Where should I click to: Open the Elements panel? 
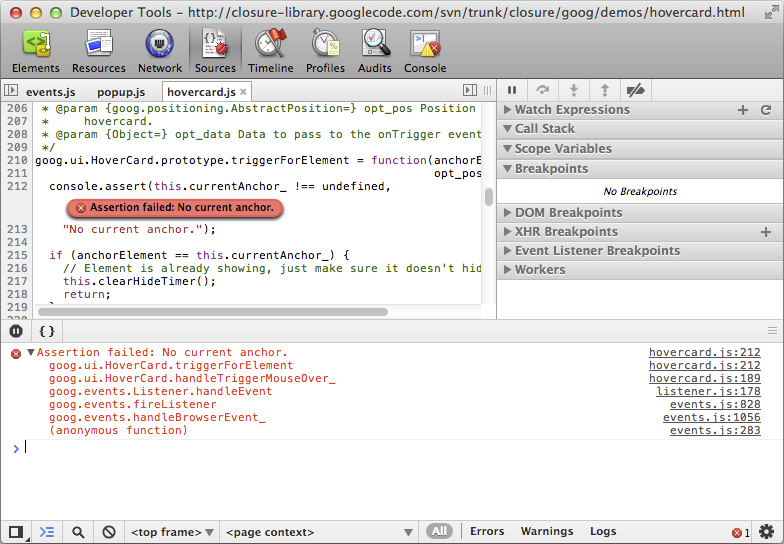pyautogui.click(x=36, y=50)
